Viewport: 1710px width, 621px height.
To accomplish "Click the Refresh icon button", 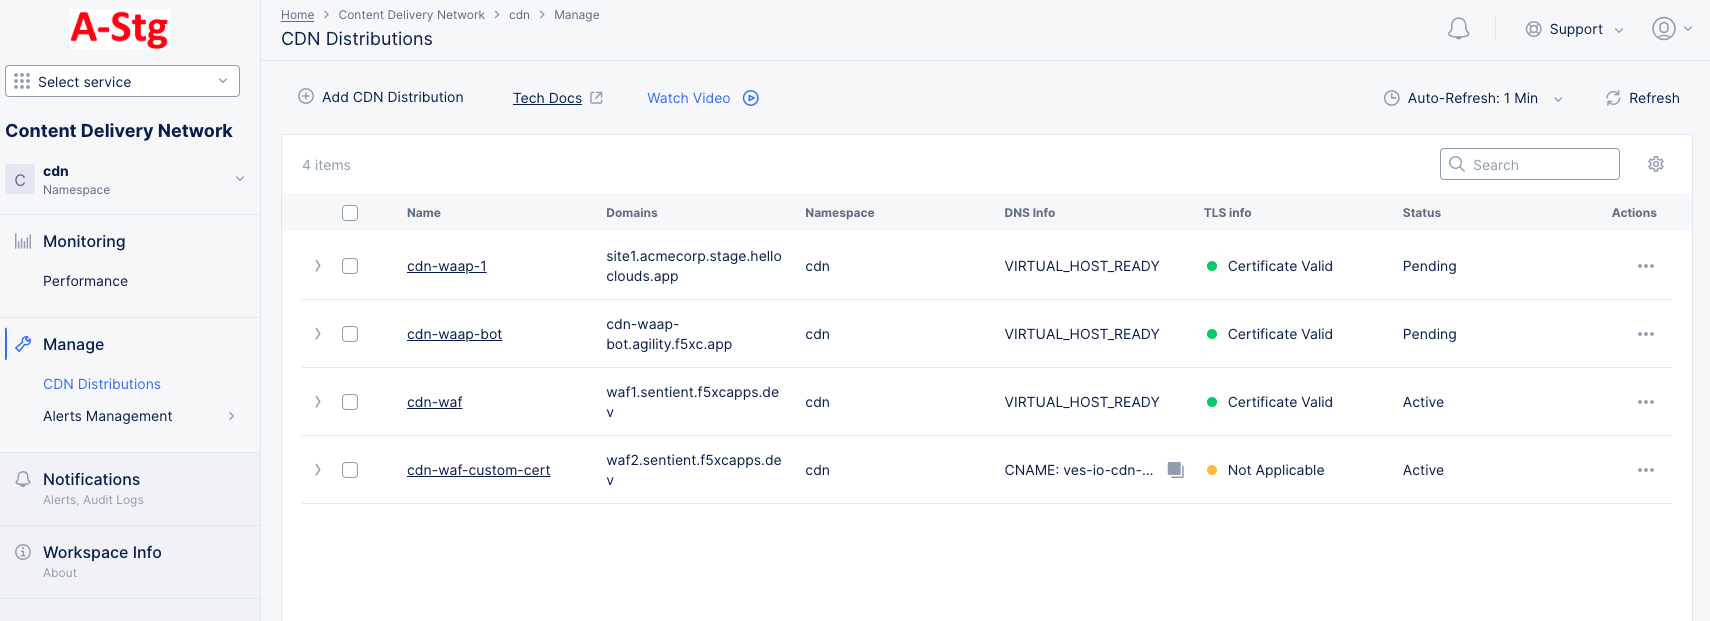I will point(1613,98).
